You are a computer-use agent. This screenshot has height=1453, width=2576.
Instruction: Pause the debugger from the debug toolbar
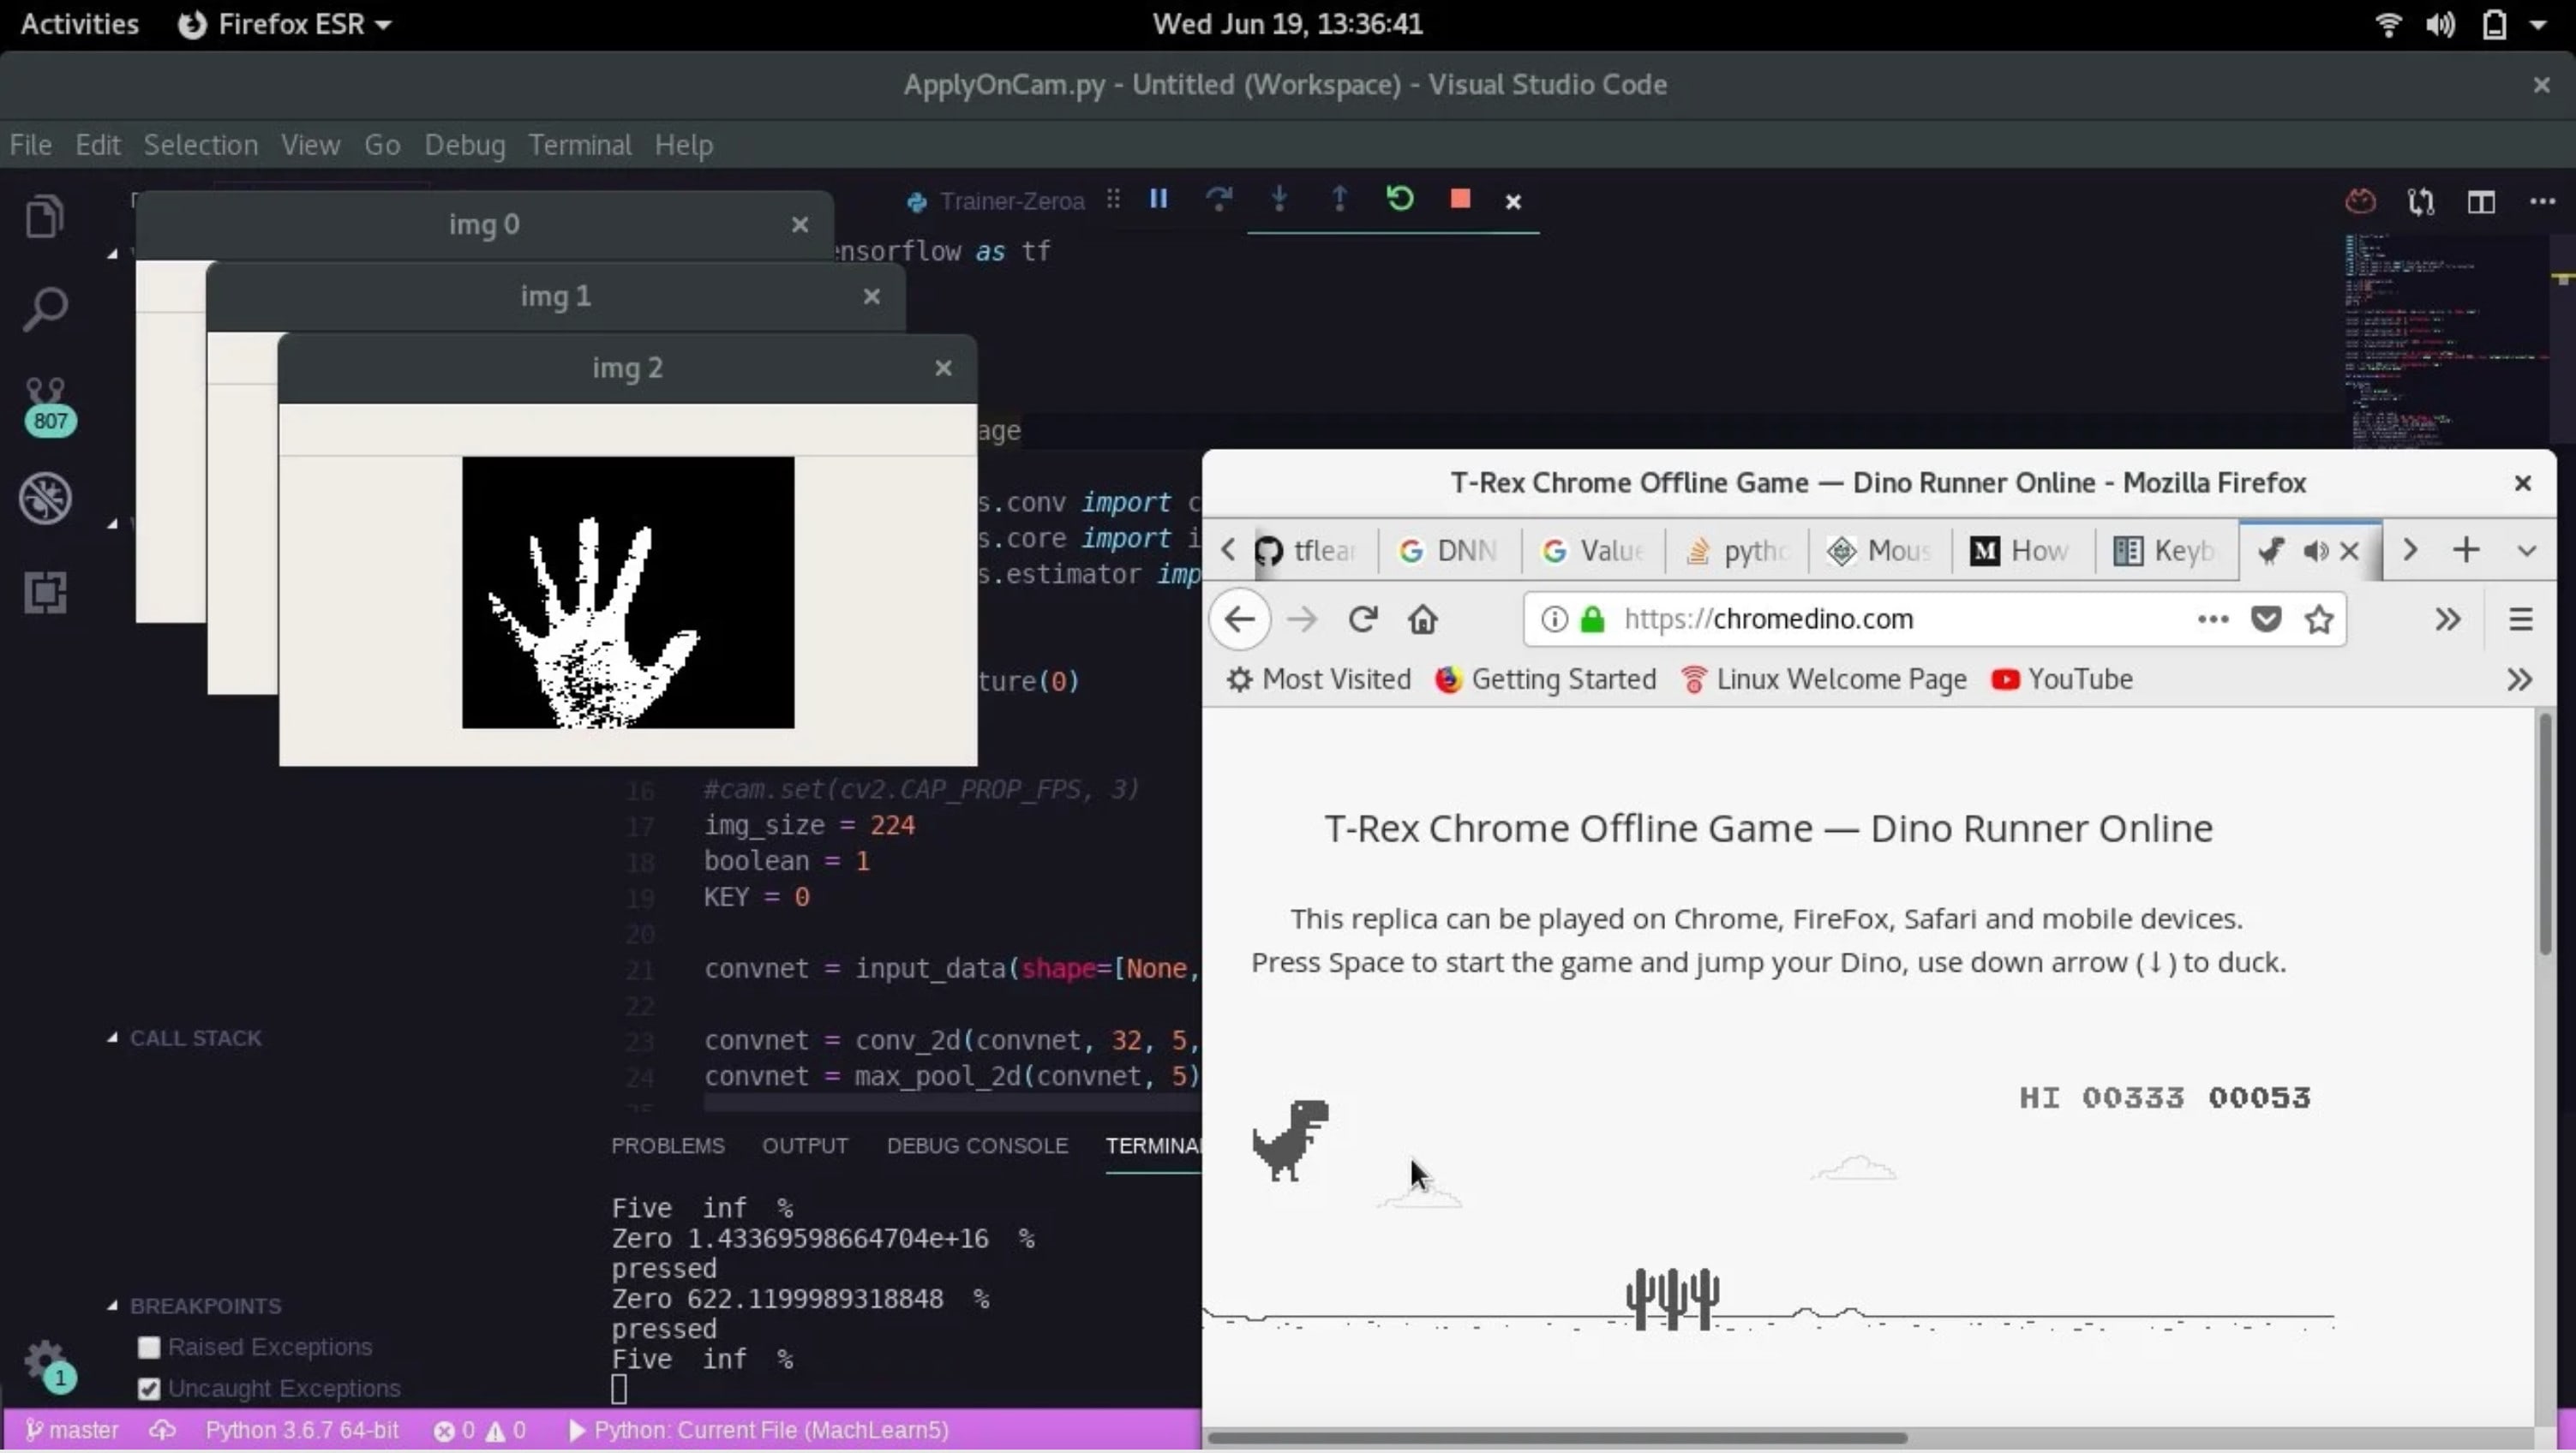coord(1158,200)
